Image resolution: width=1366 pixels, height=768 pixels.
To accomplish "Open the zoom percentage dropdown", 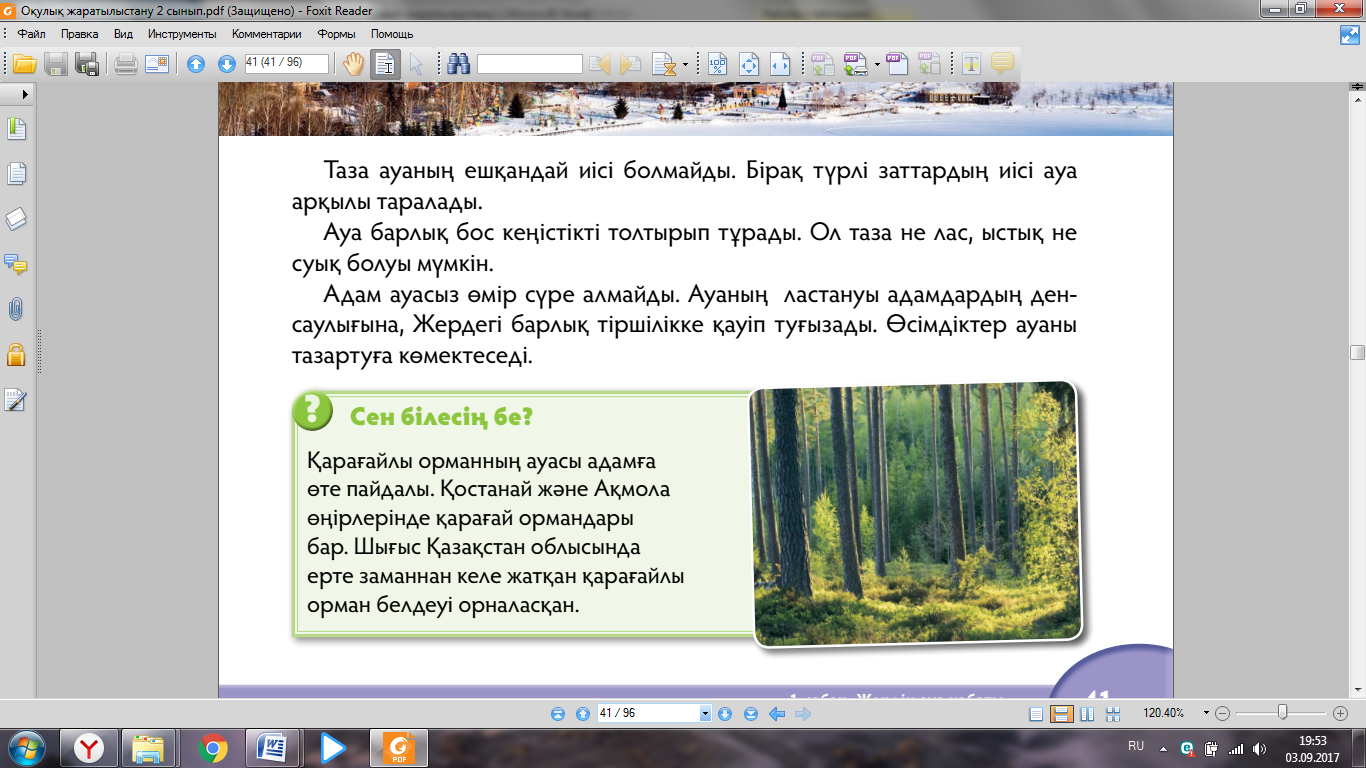I will 1206,714.
